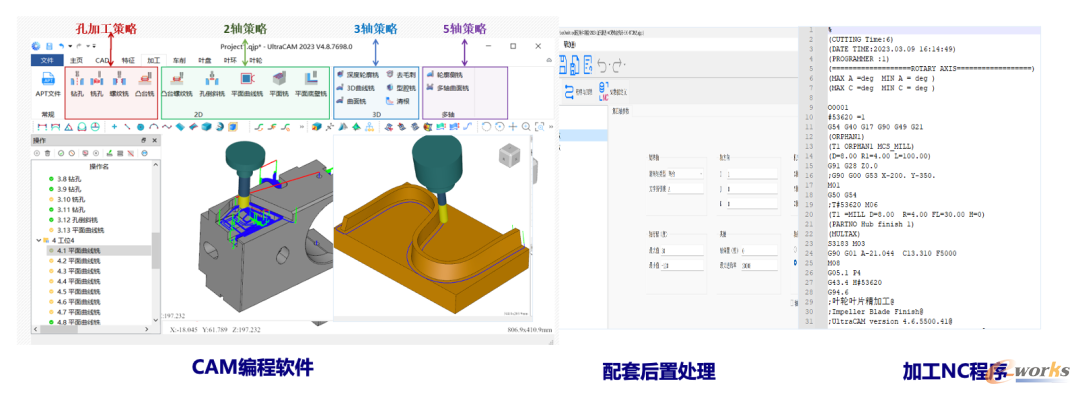Select the 钻孔 drilling strategy icon
This screenshot has width=1080, height=394.
tap(76, 84)
